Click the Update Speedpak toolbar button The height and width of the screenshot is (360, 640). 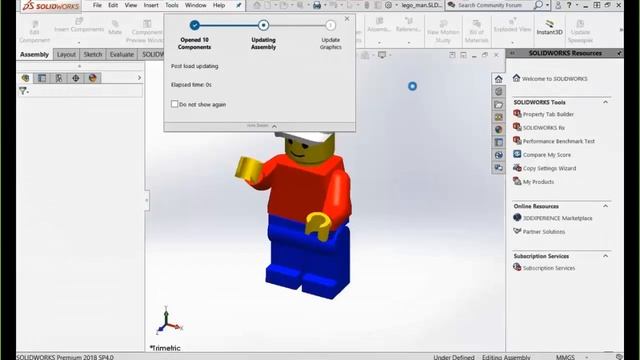(x=580, y=31)
